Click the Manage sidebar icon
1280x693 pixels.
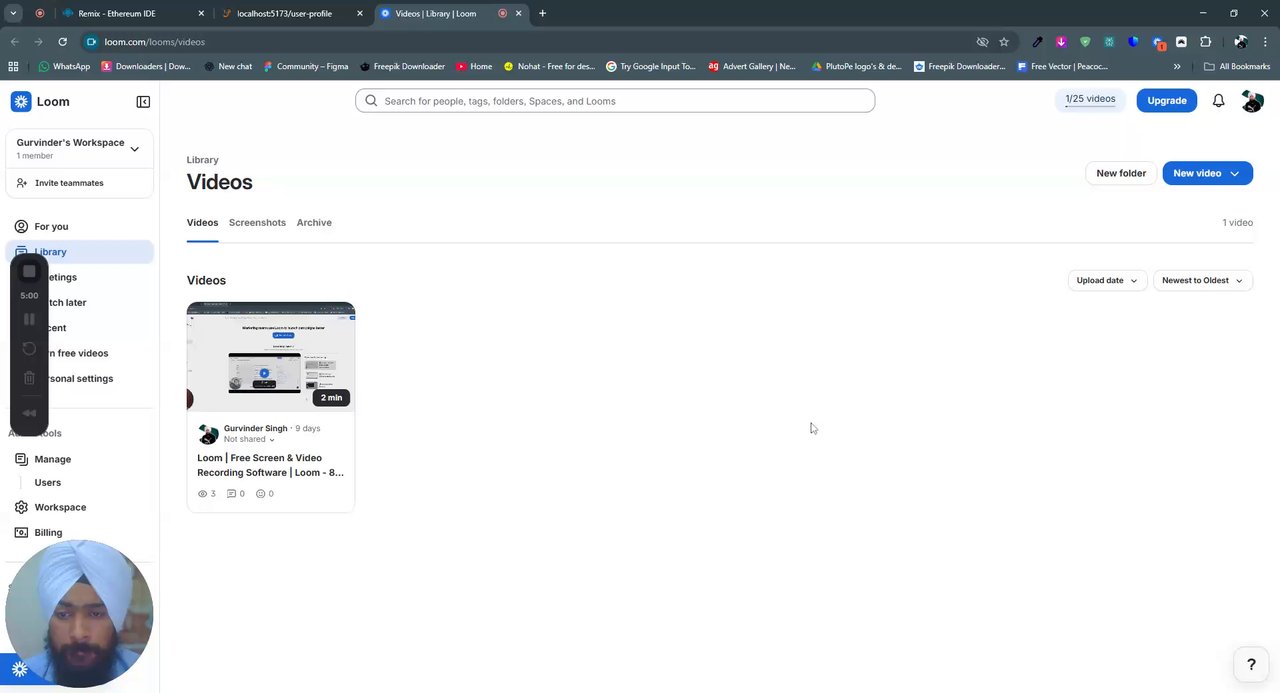click(x=21, y=459)
